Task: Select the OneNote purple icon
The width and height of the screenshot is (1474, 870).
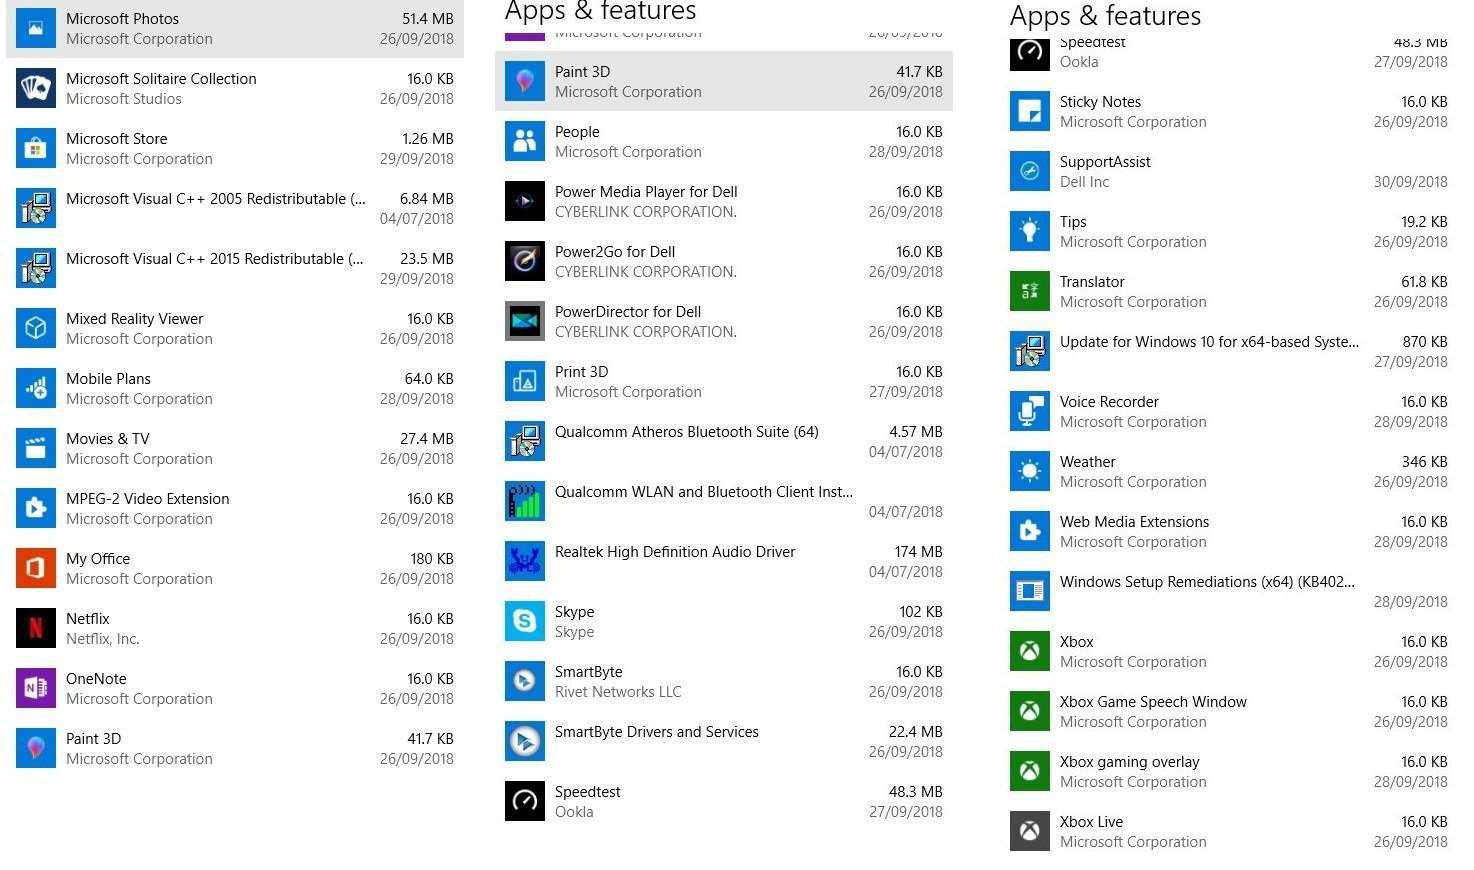Action: click(x=36, y=688)
